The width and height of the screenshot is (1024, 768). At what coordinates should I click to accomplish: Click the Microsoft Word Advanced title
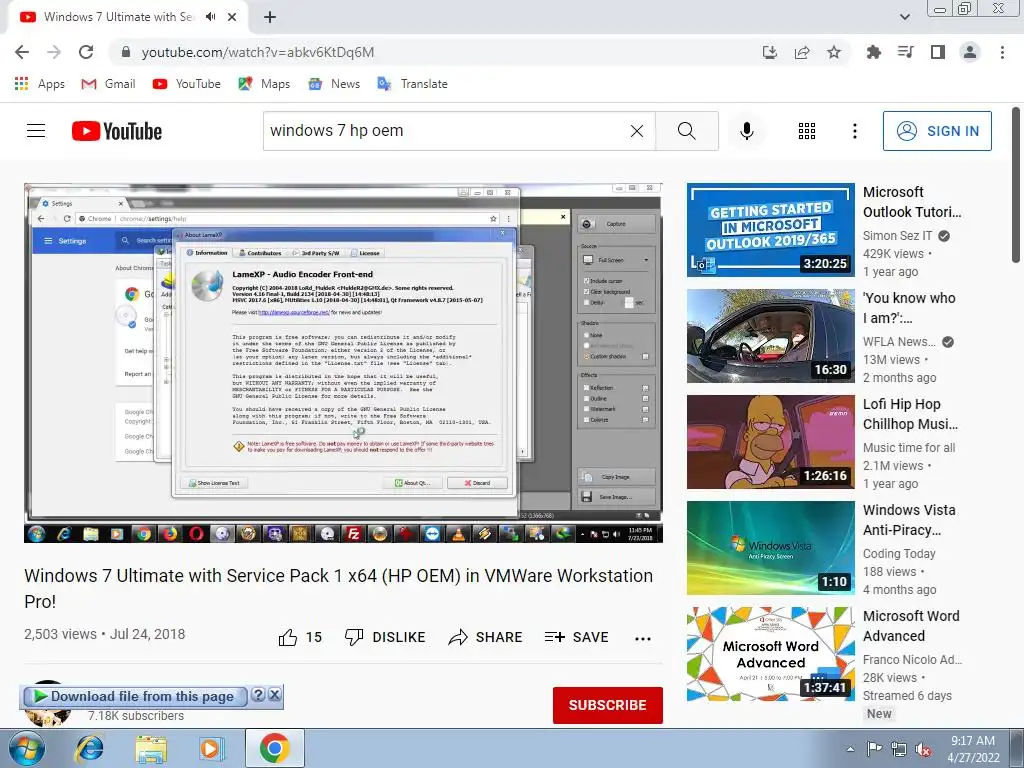(911, 626)
